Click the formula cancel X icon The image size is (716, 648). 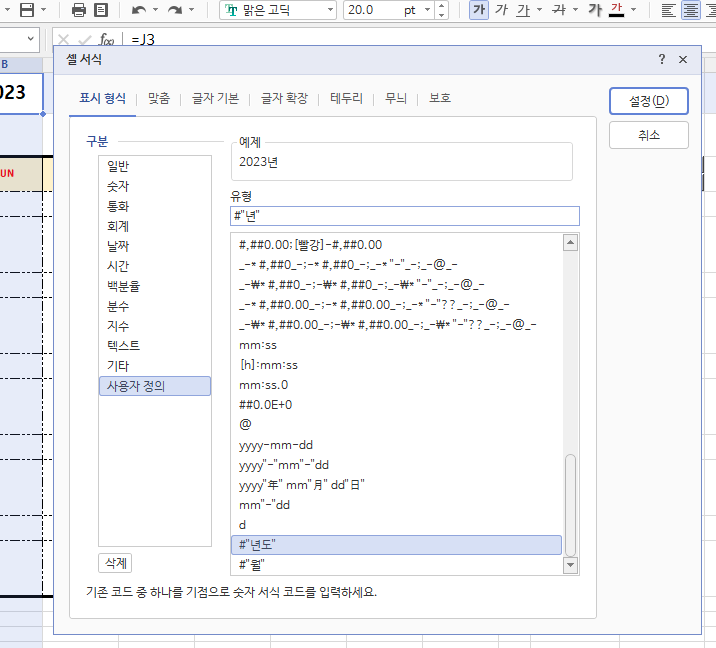(x=63, y=40)
